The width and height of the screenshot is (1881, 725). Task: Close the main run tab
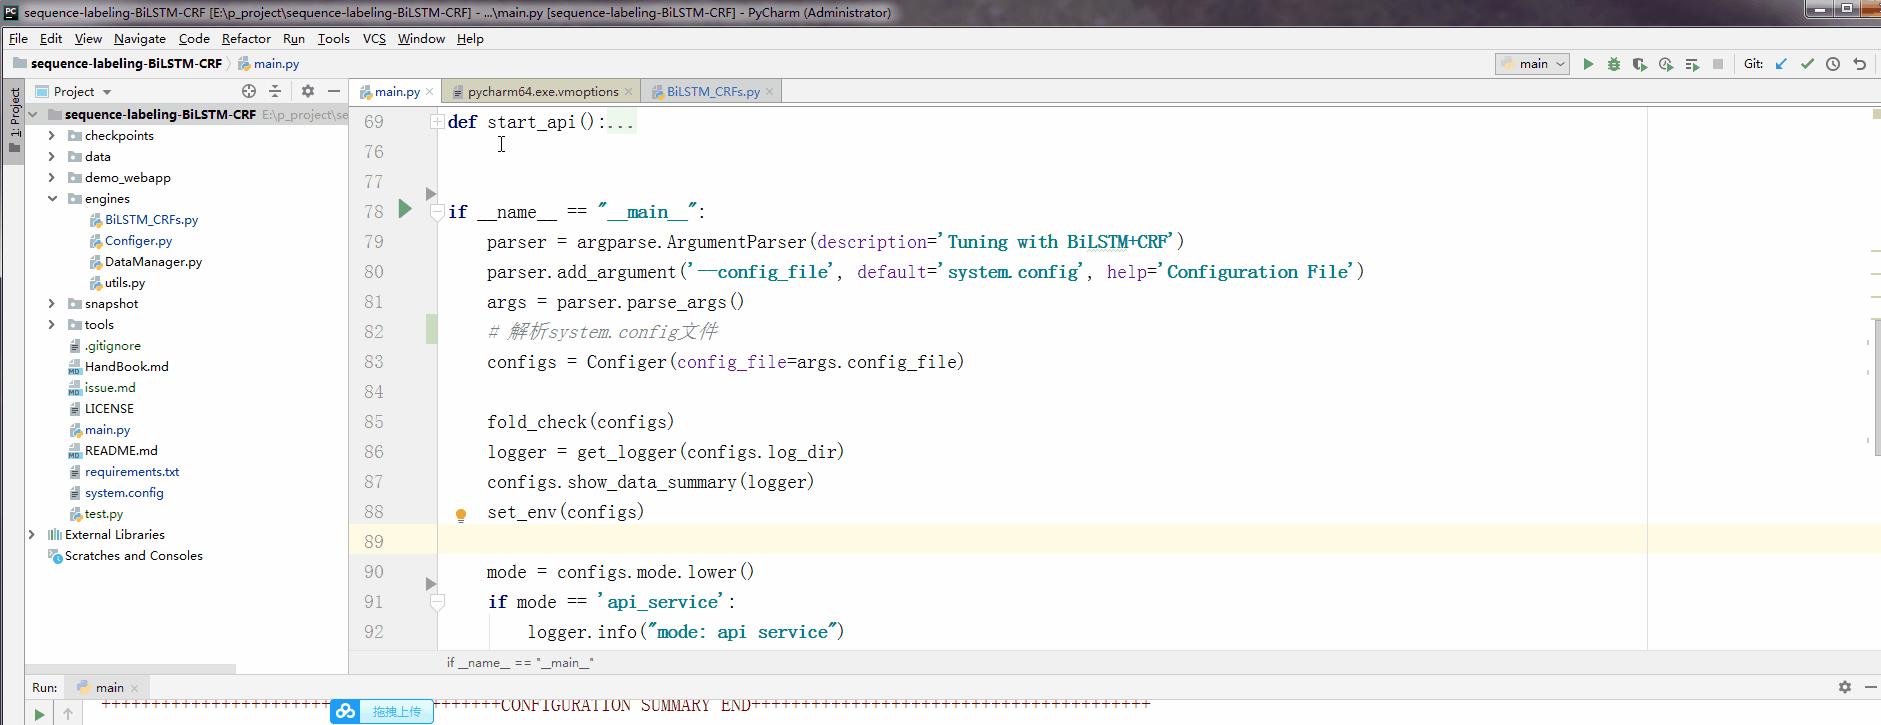134,688
